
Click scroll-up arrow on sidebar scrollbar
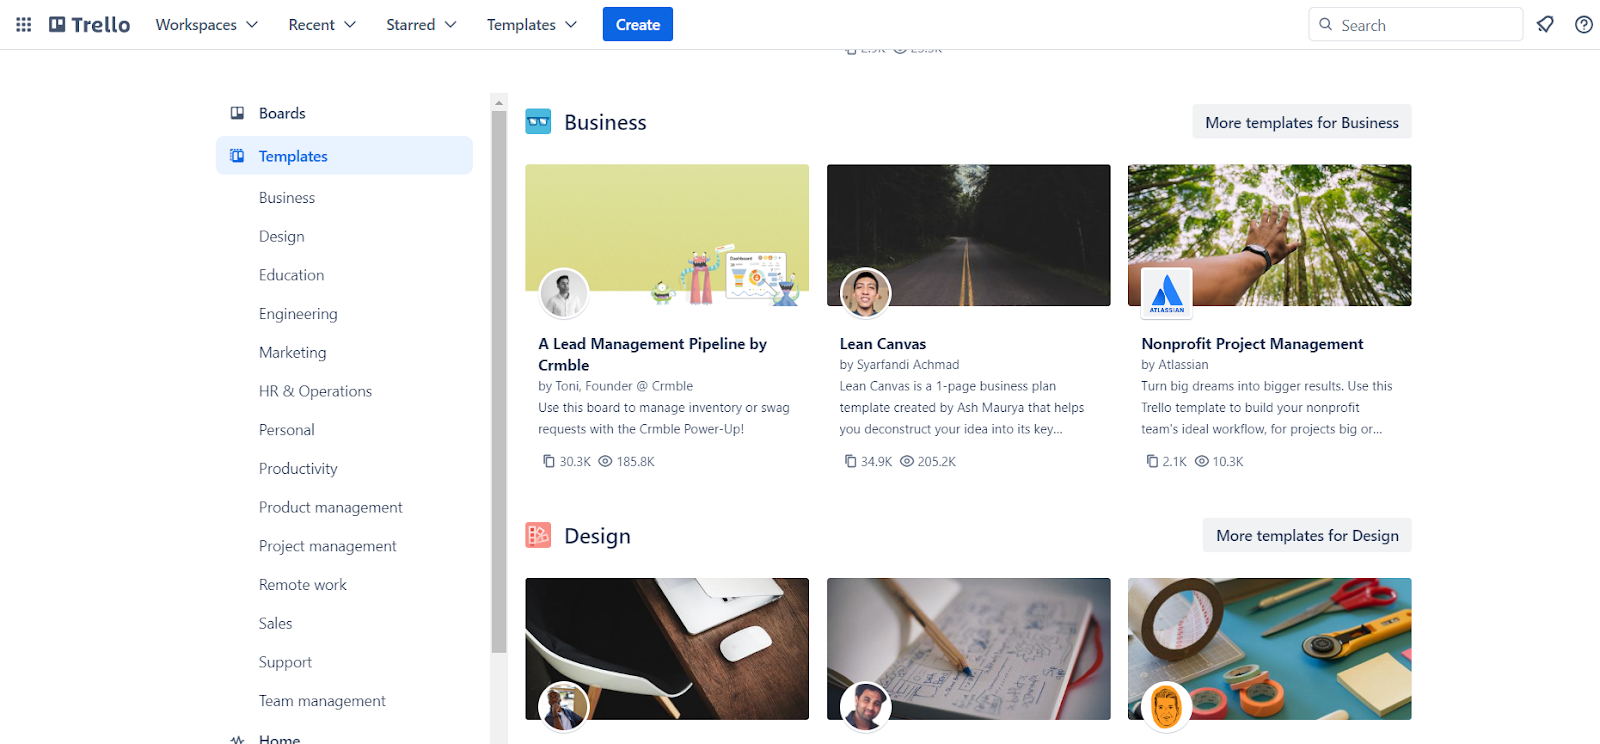[x=499, y=102]
